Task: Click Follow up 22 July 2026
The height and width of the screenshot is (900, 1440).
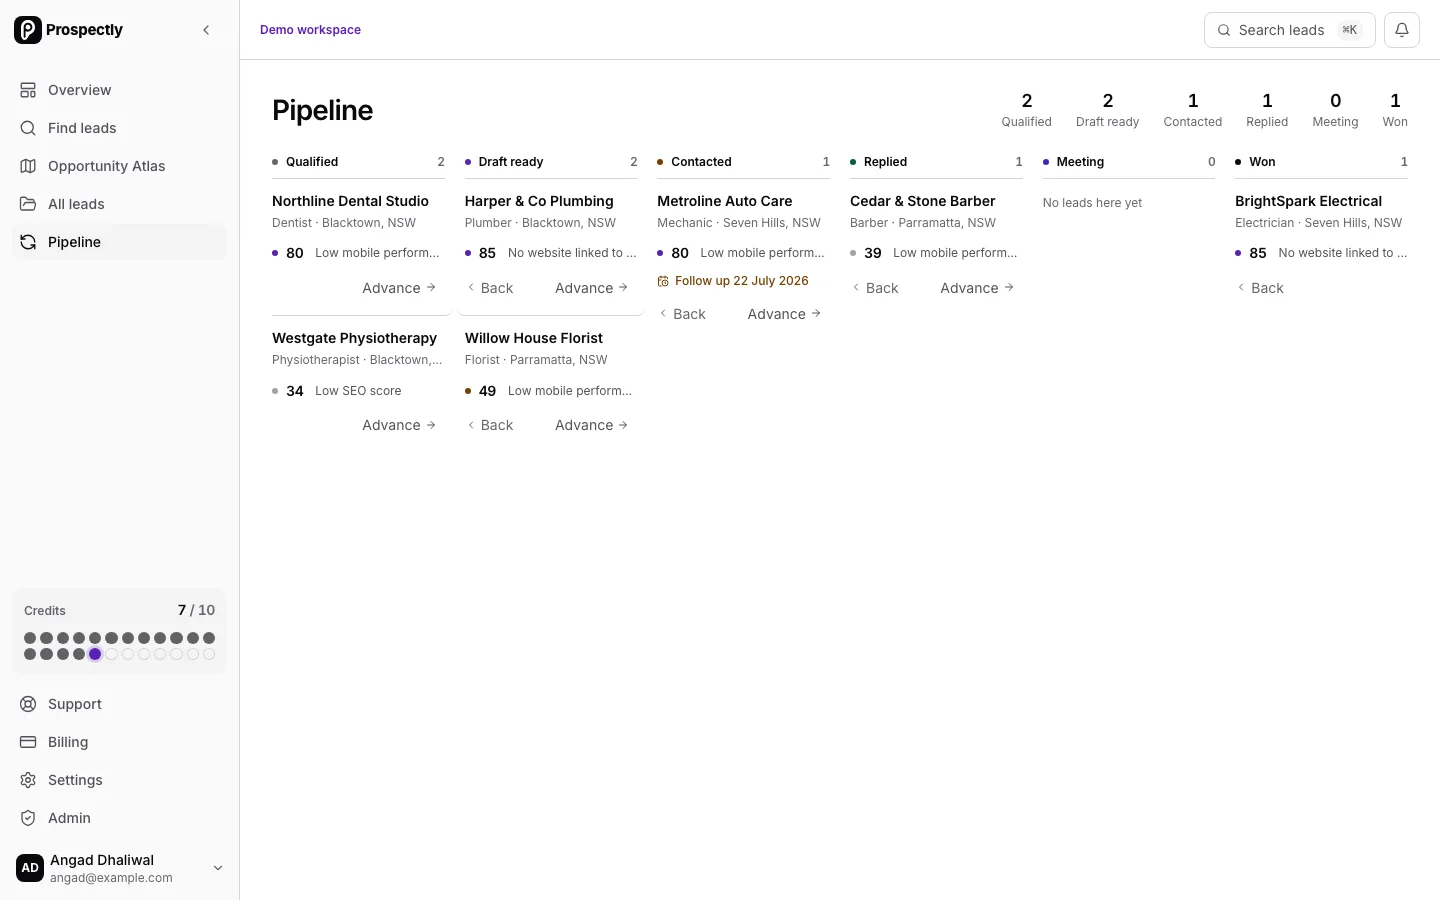Action: [742, 281]
